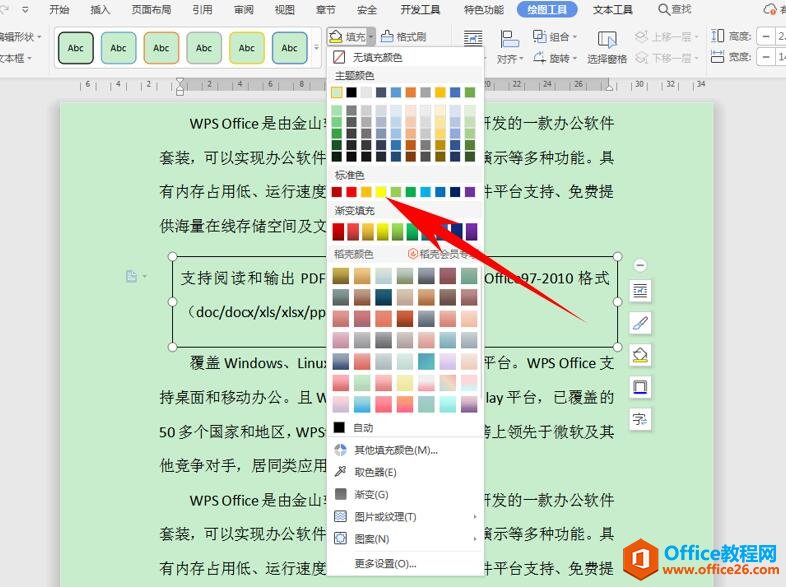
Task: Click 下移一层 send backward
Action: tap(667, 59)
